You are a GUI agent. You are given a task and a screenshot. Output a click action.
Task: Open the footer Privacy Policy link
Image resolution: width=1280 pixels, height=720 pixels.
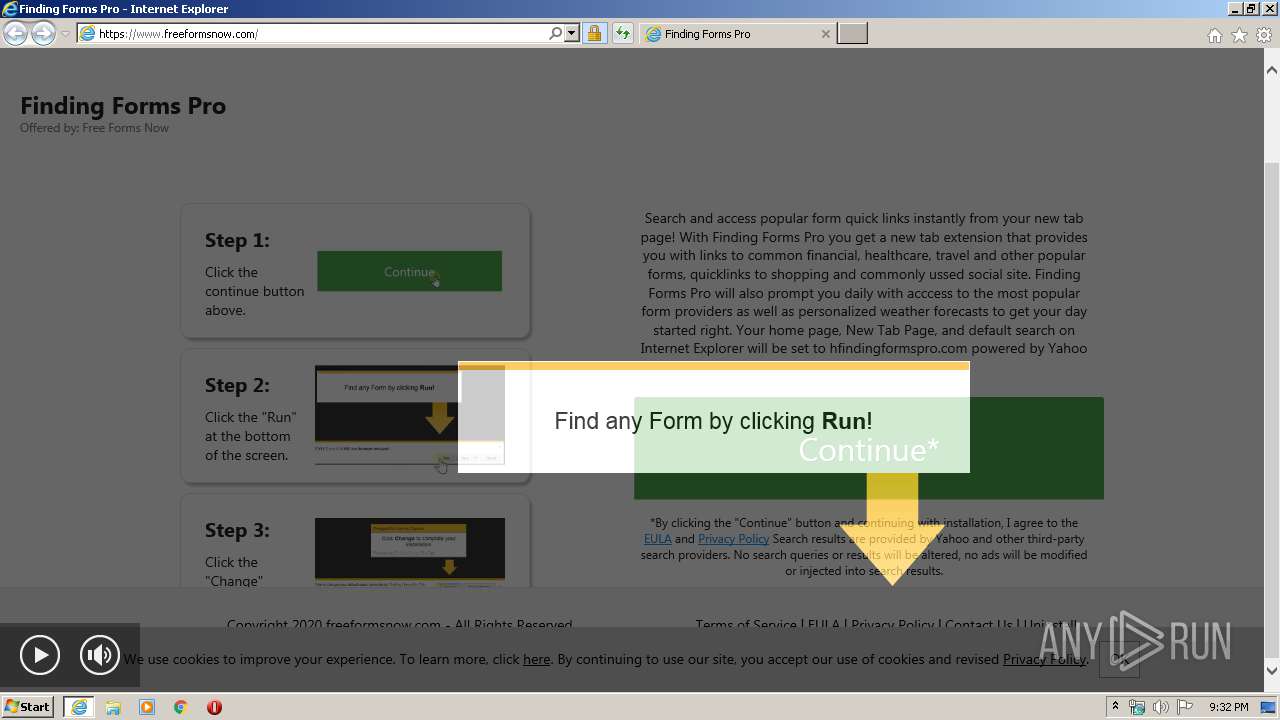pos(892,625)
